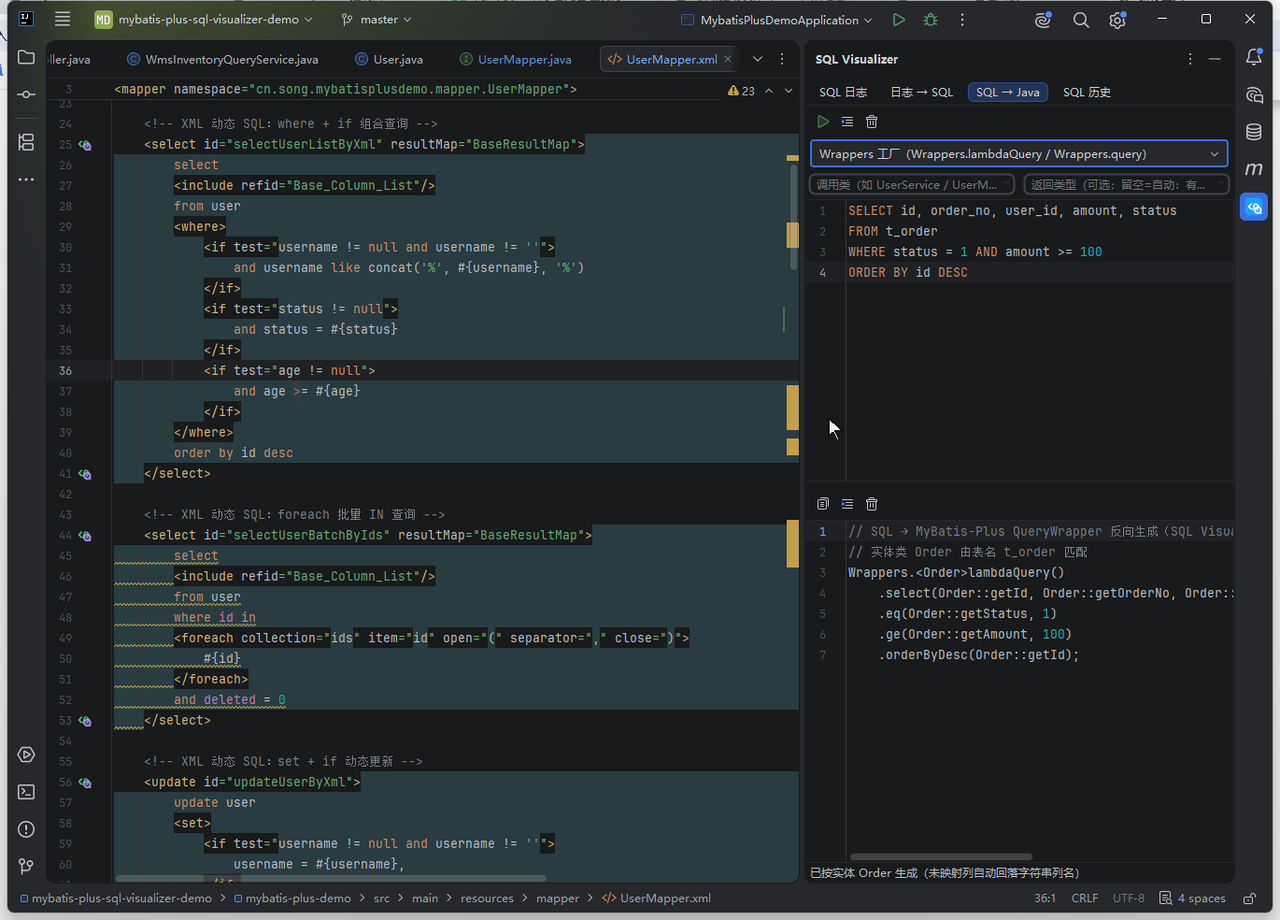The image size is (1280, 920).
Task: Click the caller class input field
Action: pyautogui.click(x=912, y=184)
